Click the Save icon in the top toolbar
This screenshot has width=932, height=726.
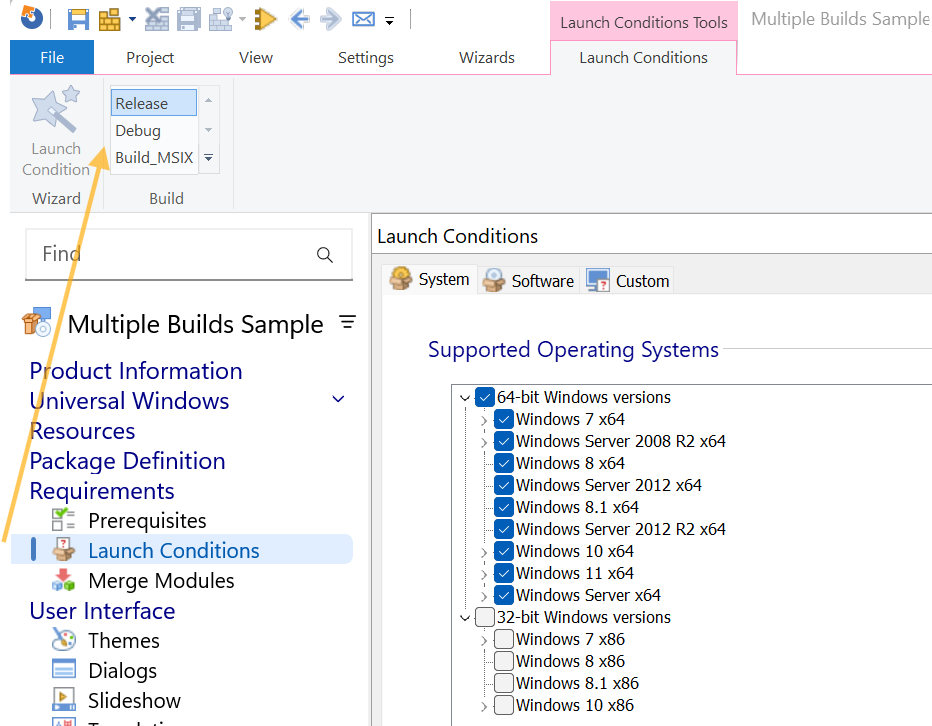click(x=78, y=20)
